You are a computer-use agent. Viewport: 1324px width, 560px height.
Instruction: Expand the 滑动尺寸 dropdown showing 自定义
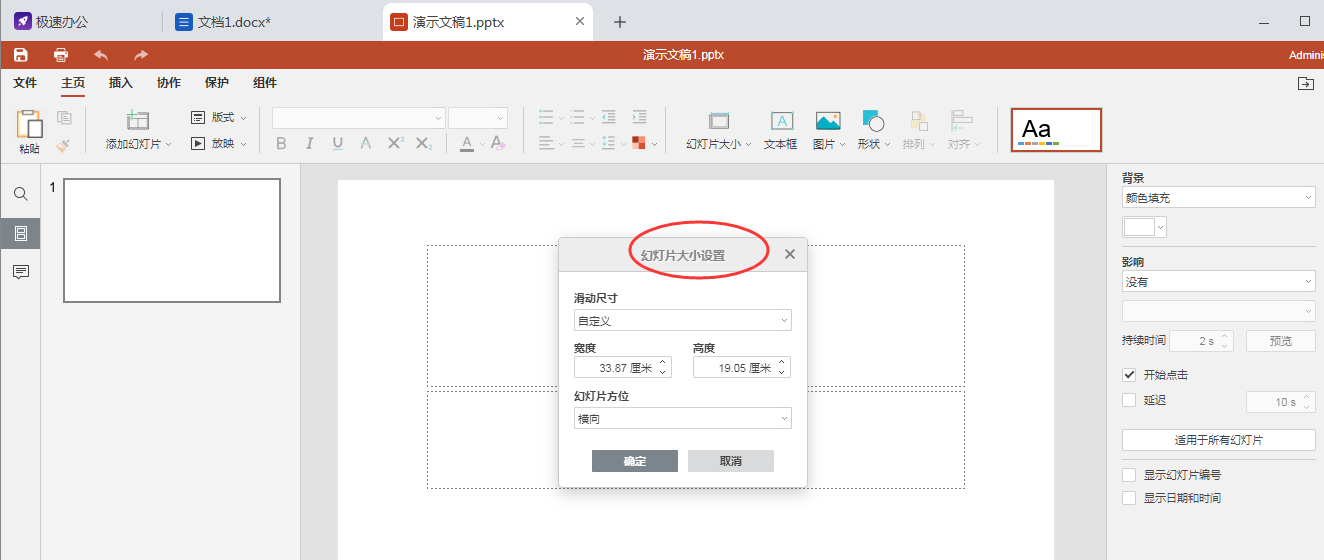click(683, 321)
